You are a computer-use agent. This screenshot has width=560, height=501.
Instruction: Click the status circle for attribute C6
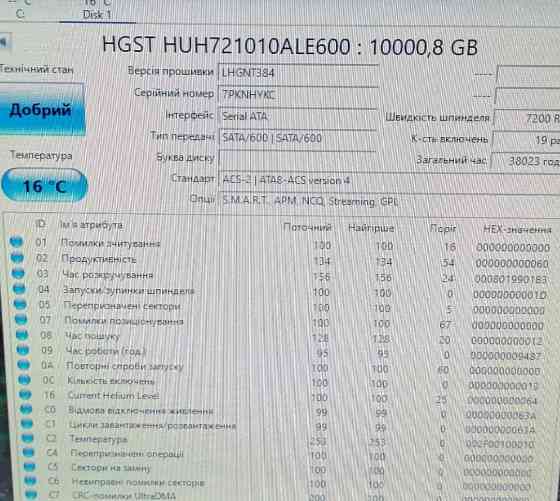[x=30, y=481]
